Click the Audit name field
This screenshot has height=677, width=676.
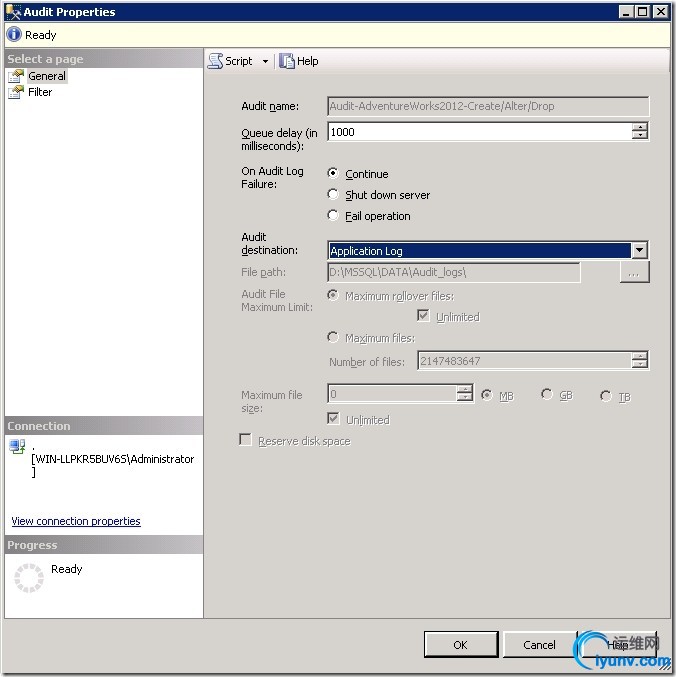point(488,106)
